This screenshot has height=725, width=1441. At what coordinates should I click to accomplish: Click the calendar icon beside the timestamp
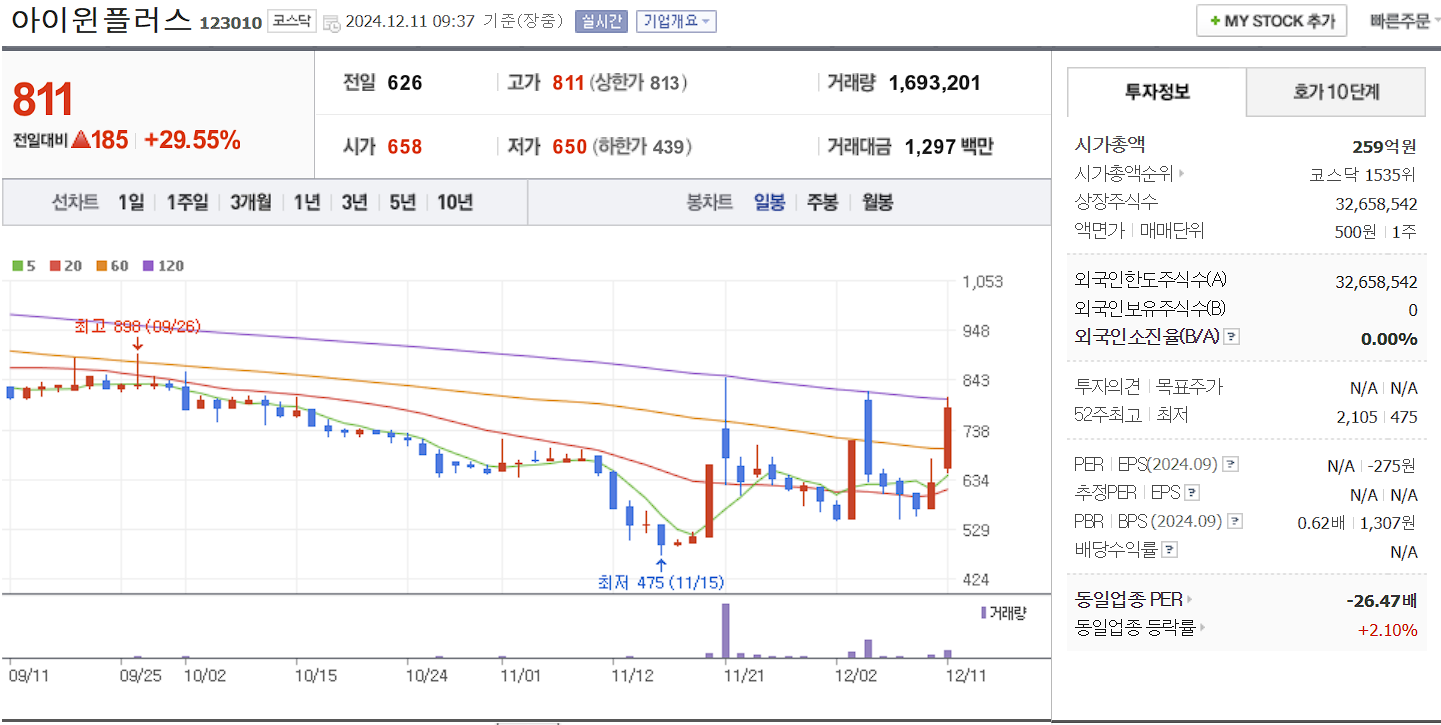click(331, 22)
